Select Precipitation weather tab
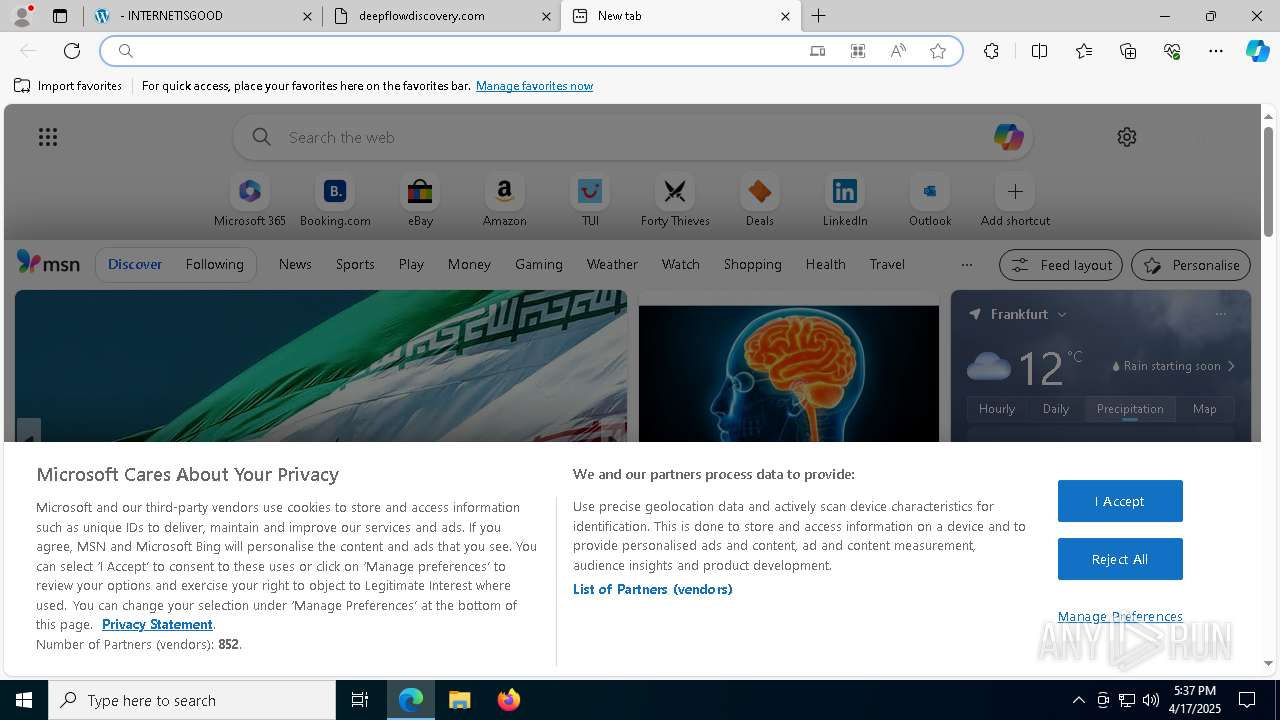 (1130, 409)
